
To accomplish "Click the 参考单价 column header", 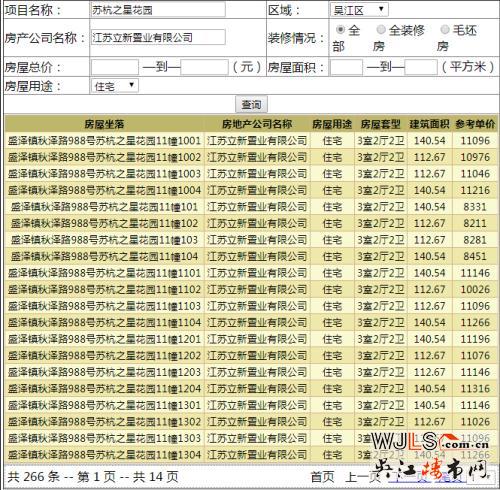I will point(475,124).
